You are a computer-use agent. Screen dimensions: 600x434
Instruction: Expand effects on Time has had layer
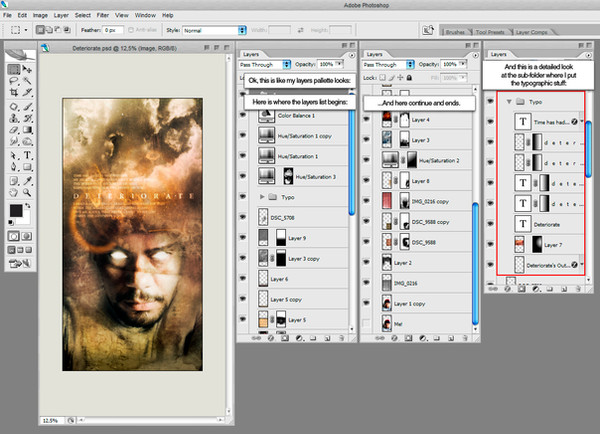(x=582, y=122)
